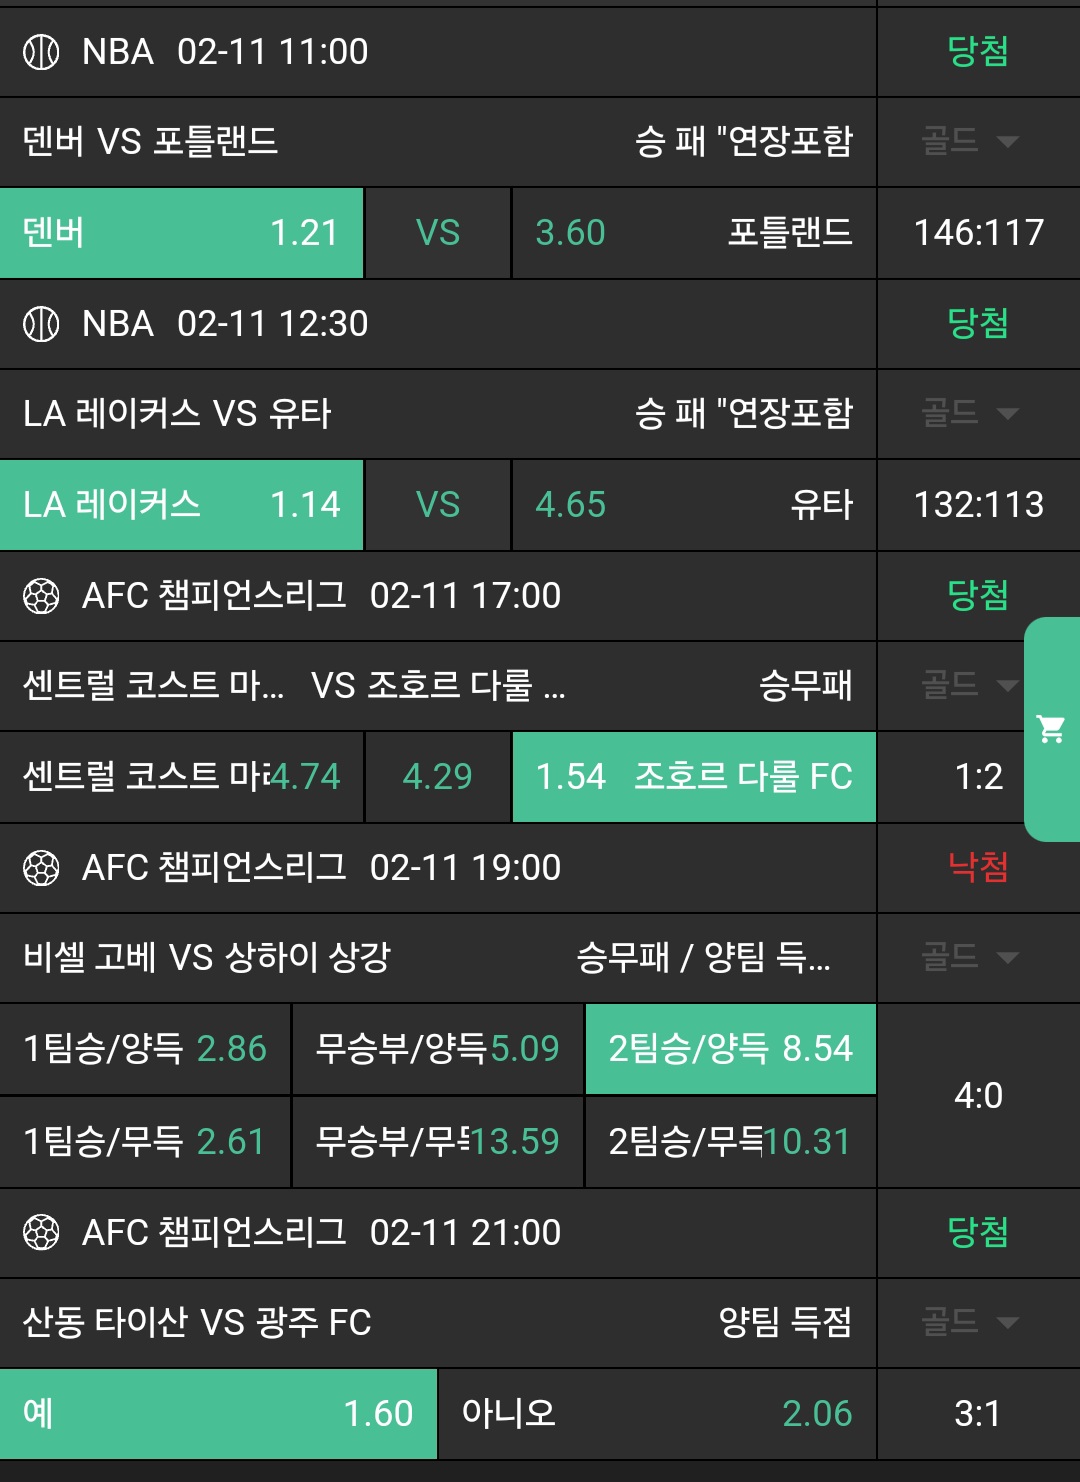Screen dimensions: 1080x1482
Task: Click the 낙첨 result status label
Action: [977, 867]
